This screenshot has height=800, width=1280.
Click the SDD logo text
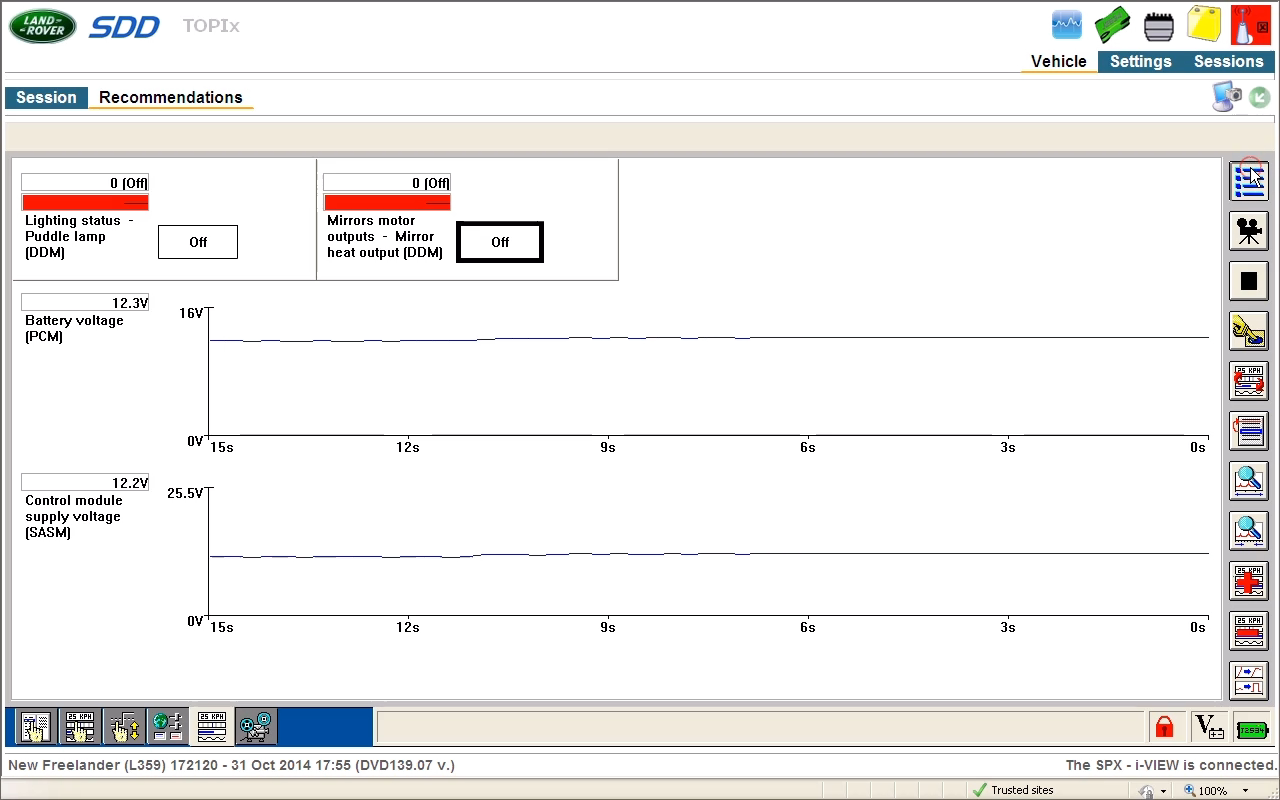pyautogui.click(x=124, y=27)
